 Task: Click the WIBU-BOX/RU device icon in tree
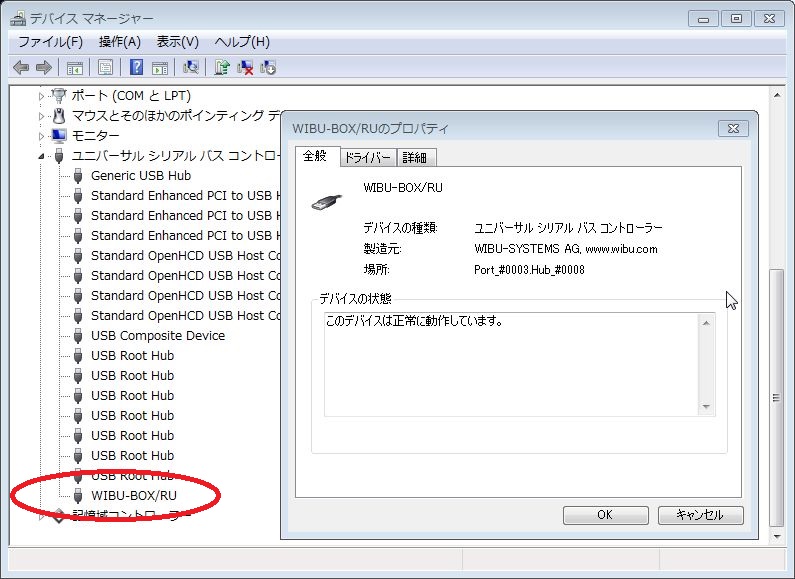click(x=78, y=495)
